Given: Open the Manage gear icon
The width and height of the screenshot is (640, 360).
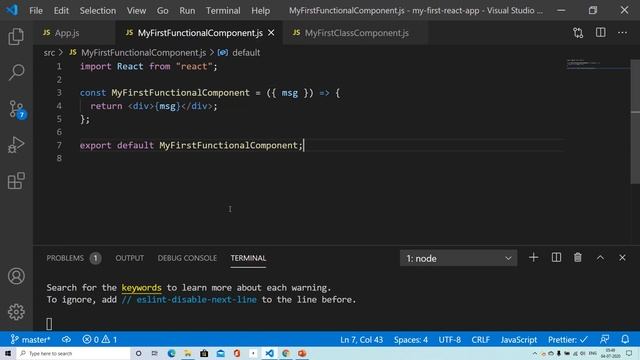Looking at the screenshot, I should point(16,312).
